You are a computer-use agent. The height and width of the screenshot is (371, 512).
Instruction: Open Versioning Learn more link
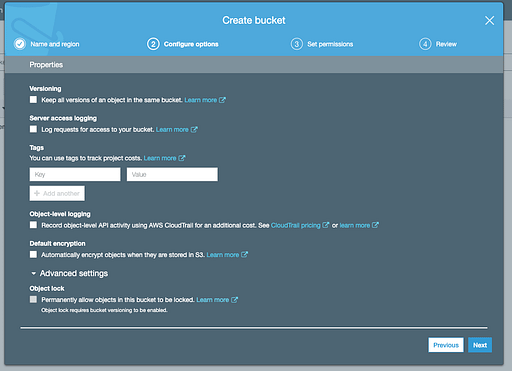coord(201,100)
